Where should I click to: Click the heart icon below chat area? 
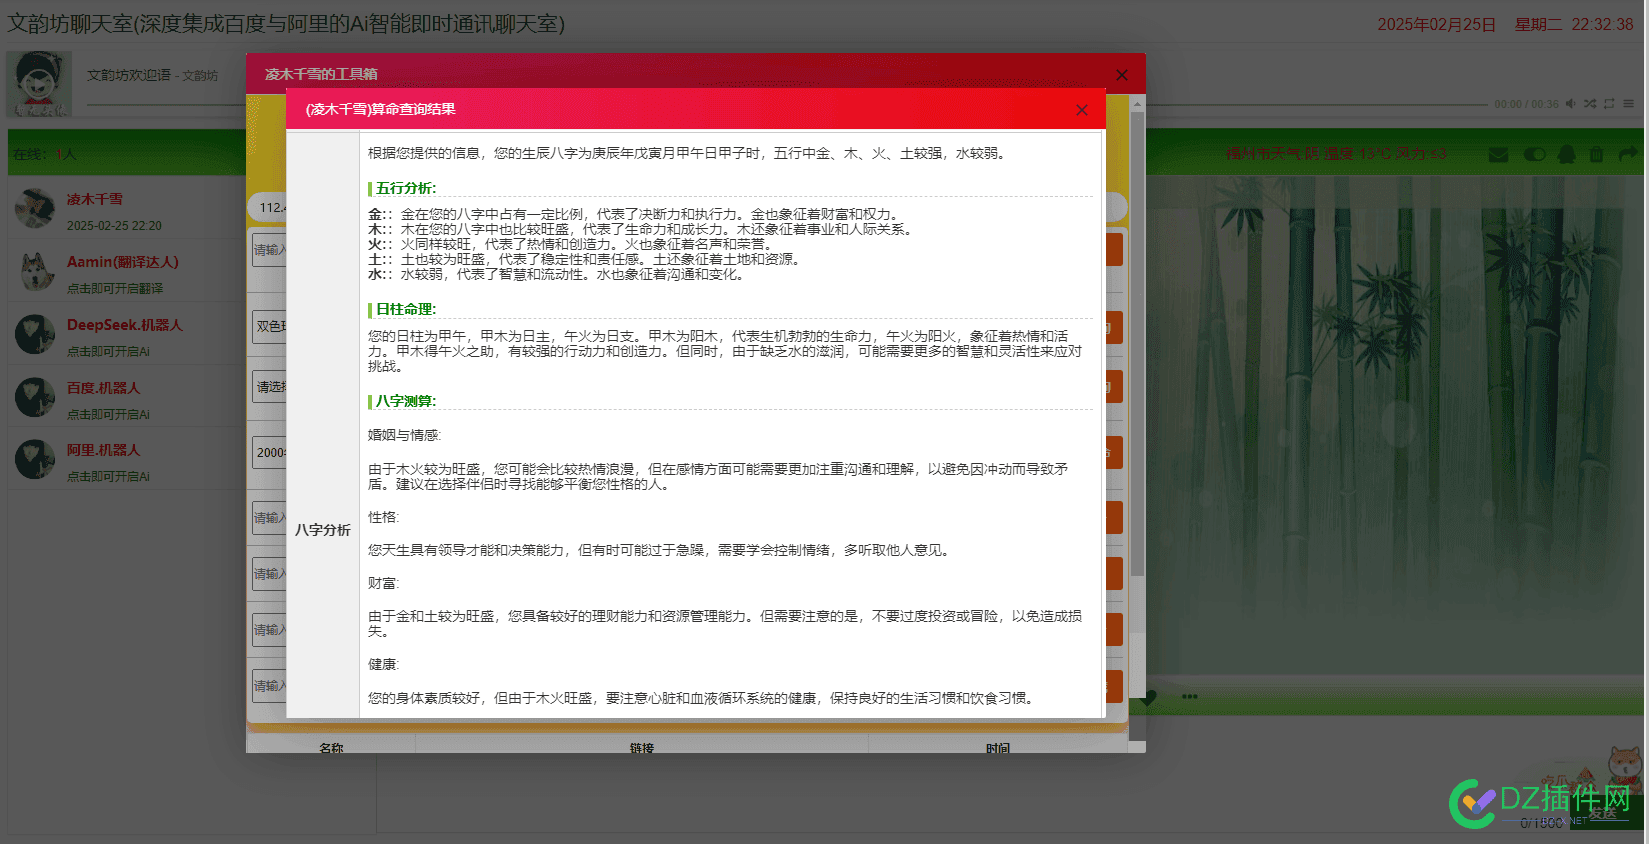coord(1150,697)
